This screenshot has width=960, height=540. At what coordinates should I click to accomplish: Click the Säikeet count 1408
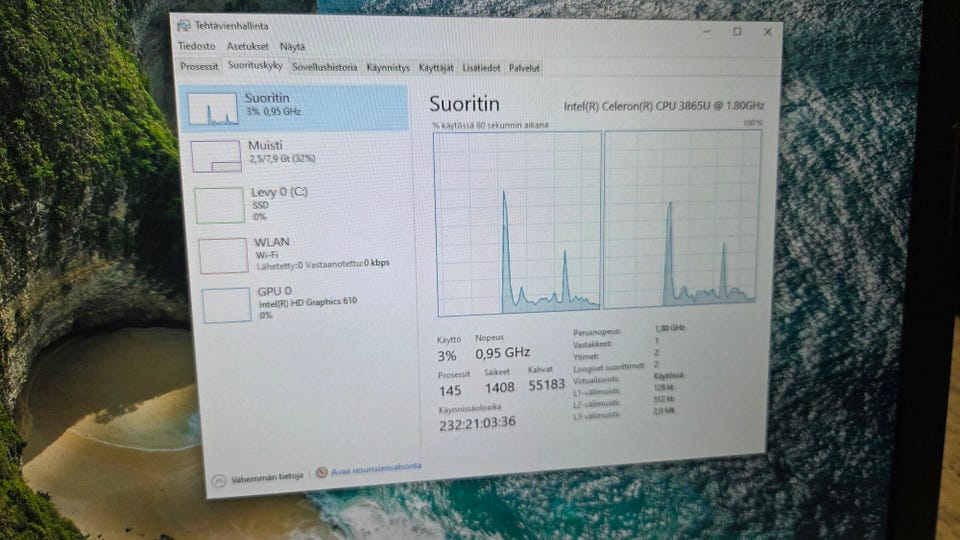[x=500, y=388]
